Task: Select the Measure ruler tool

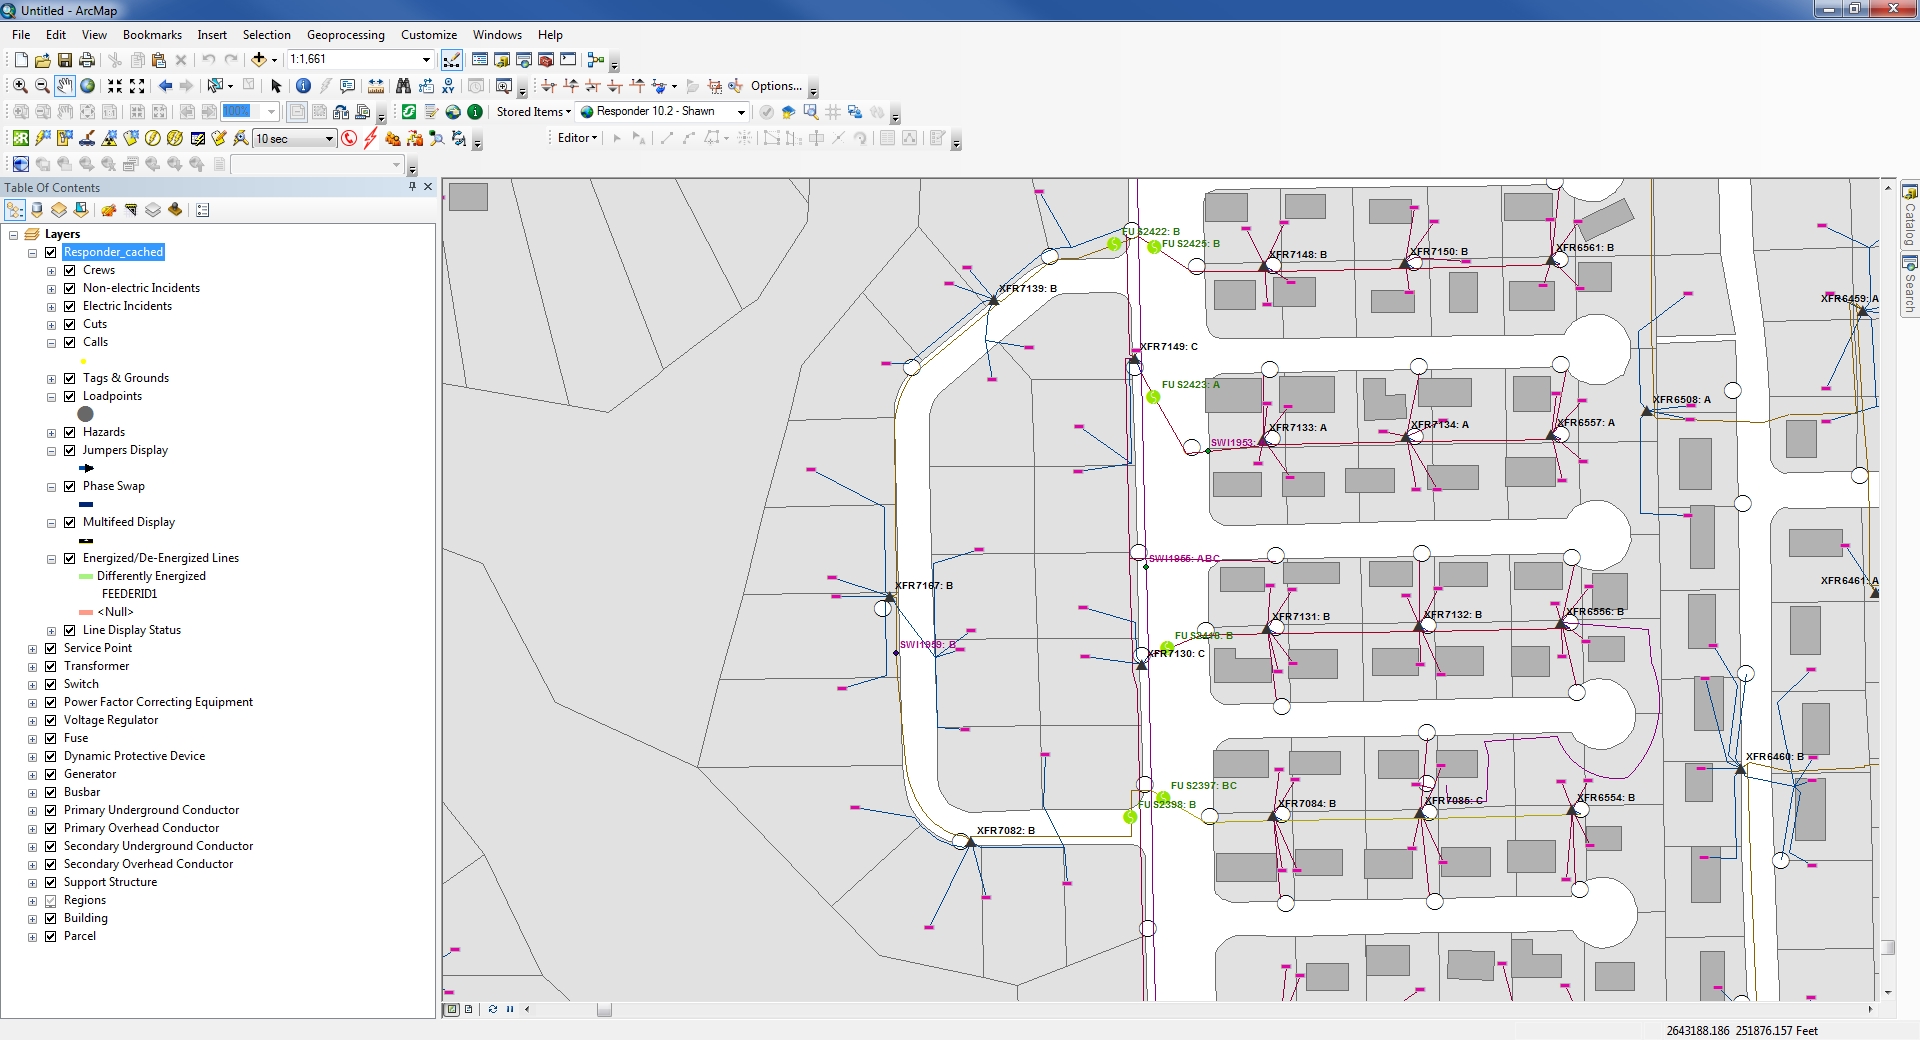Action: (376, 86)
